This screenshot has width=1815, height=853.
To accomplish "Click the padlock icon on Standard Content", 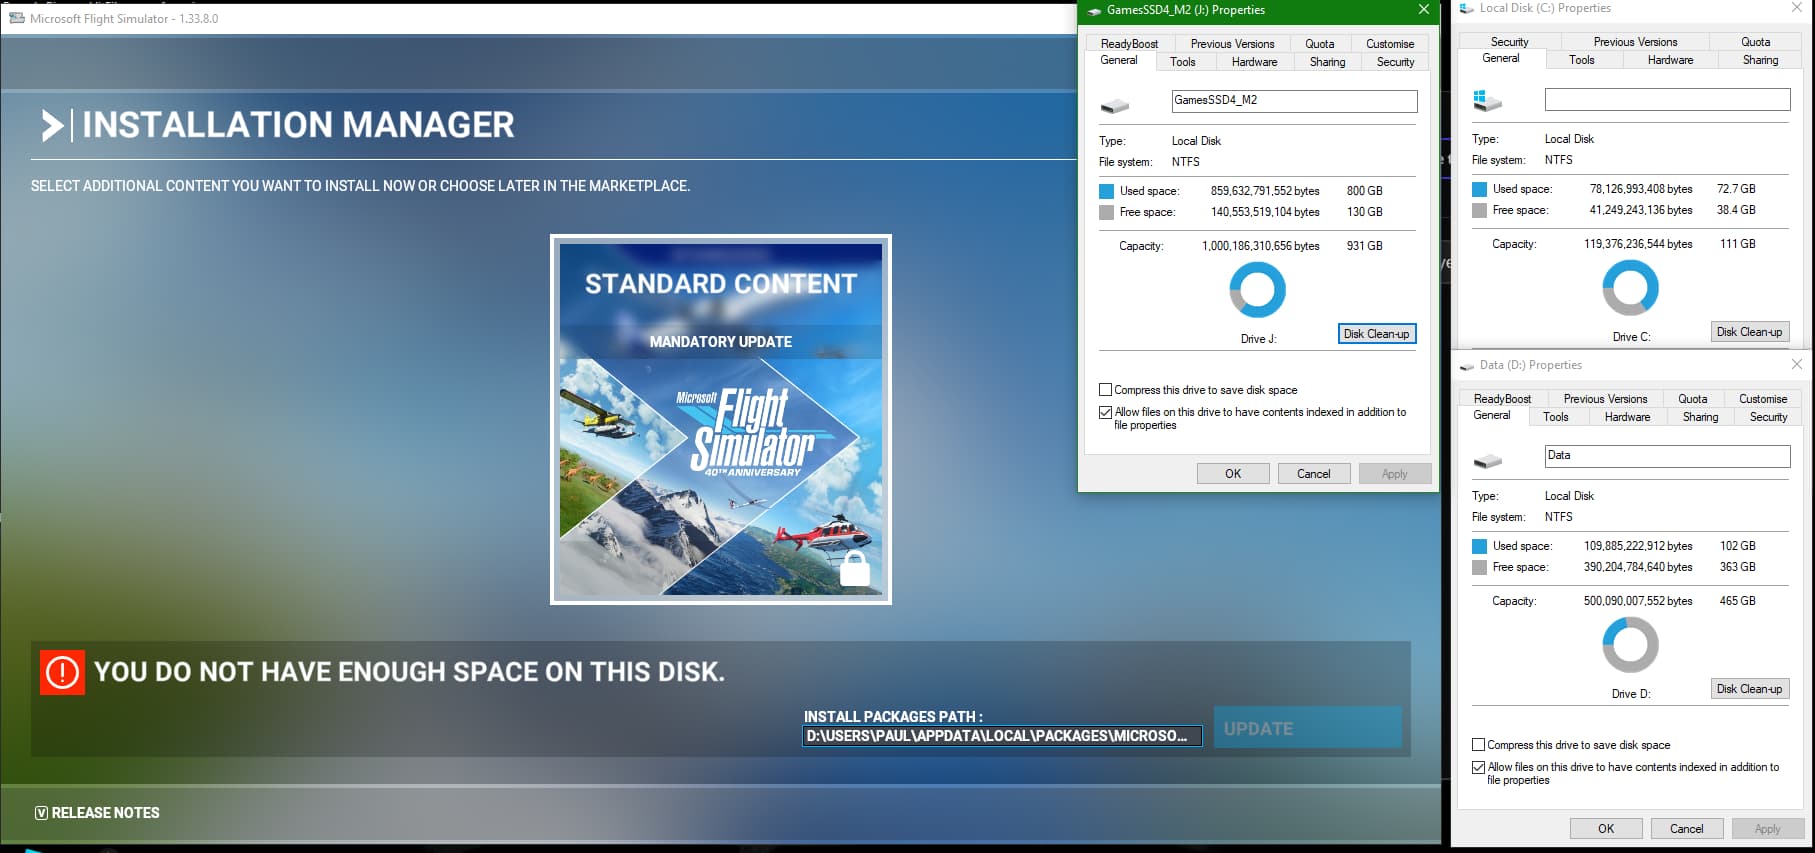I will point(854,569).
